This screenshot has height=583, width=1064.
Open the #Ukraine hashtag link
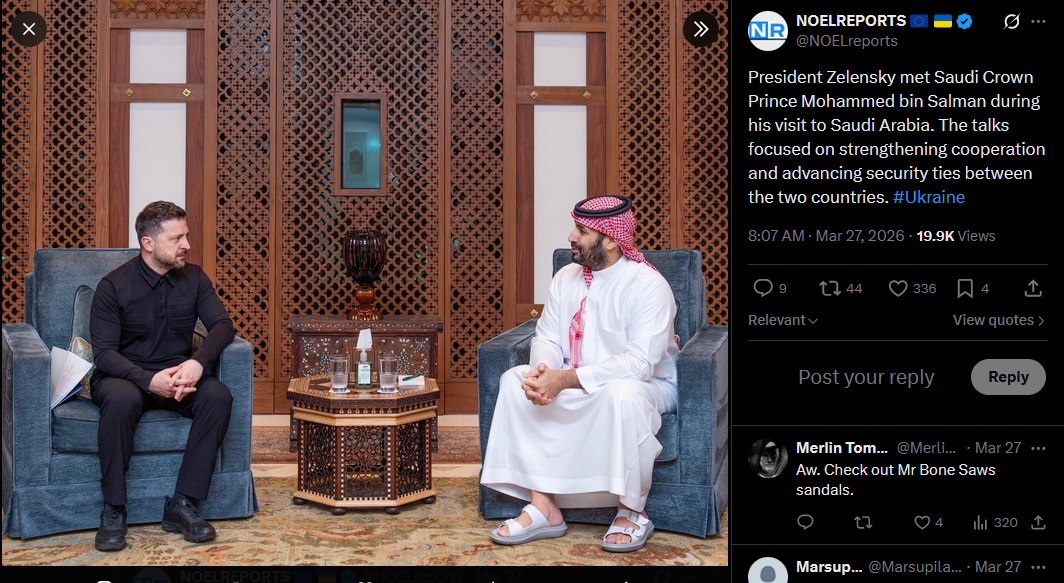tap(928, 198)
